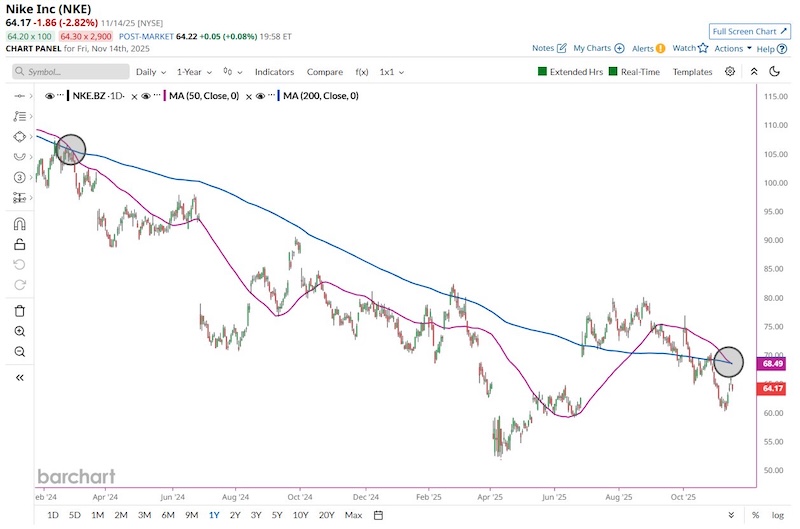Click the lock drawings icon
This screenshot has height=529, width=800.
(19, 244)
